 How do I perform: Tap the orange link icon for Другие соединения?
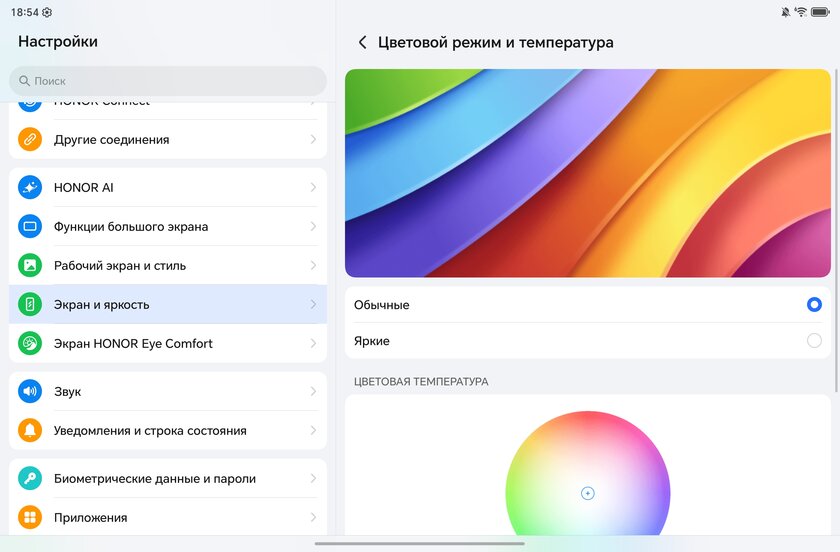30,139
